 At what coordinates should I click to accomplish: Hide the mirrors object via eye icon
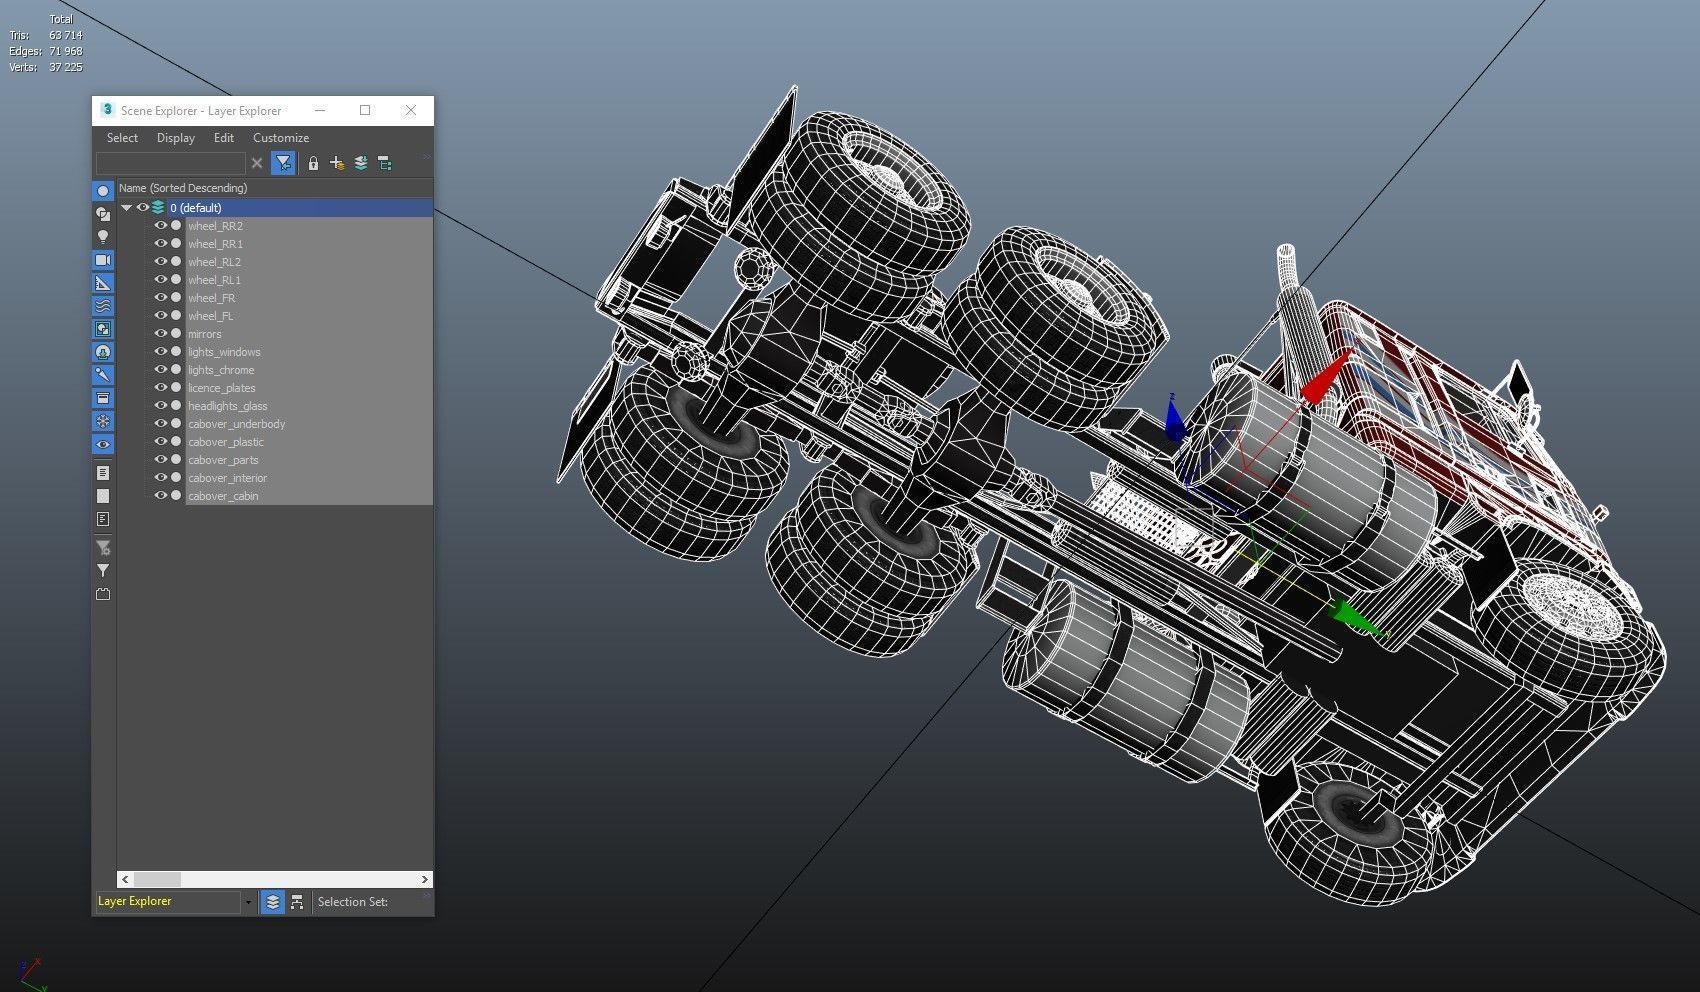tap(160, 334)
